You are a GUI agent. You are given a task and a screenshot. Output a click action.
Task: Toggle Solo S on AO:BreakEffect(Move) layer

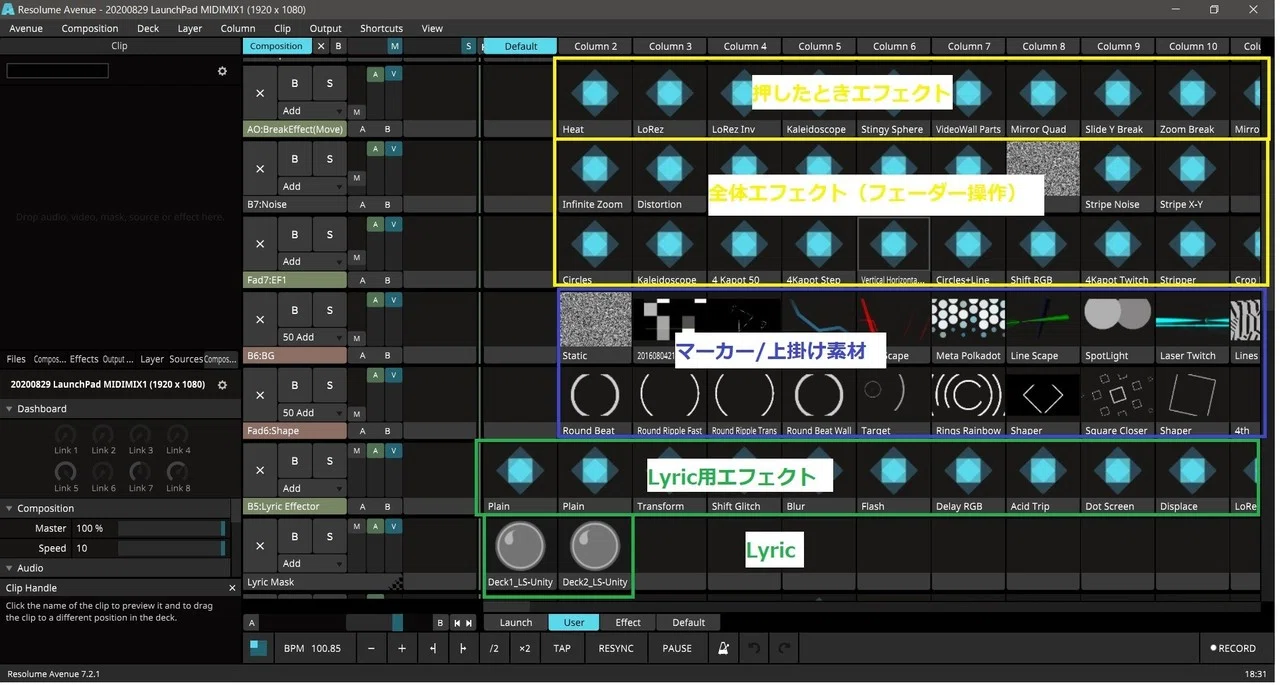pyautogui.click(x=329, y=83)
